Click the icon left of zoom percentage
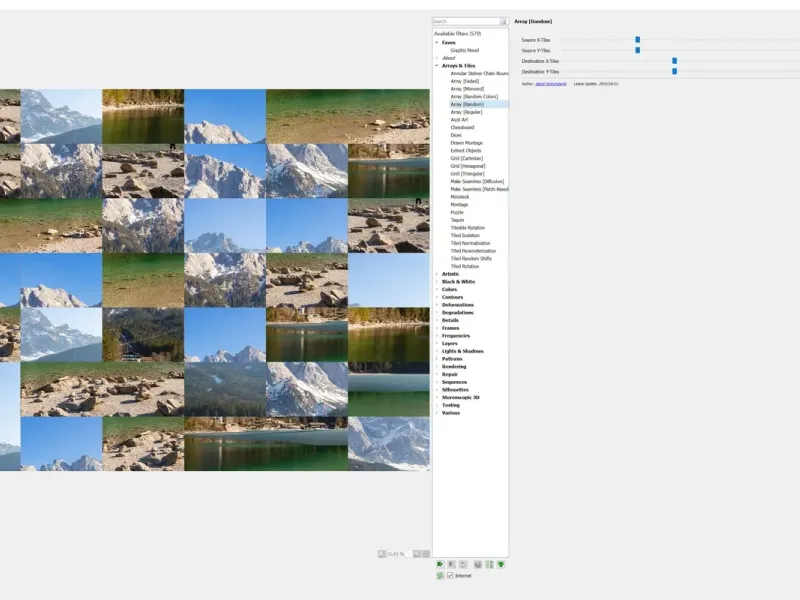Screen dimensions: 800x600 (381, 553)
